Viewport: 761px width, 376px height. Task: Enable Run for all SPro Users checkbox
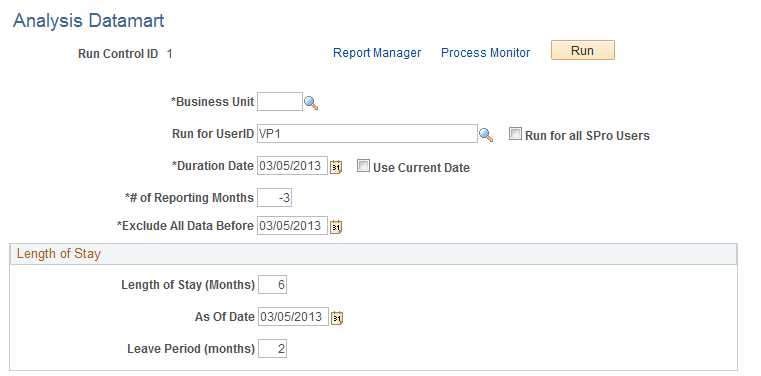coord(514,134)
